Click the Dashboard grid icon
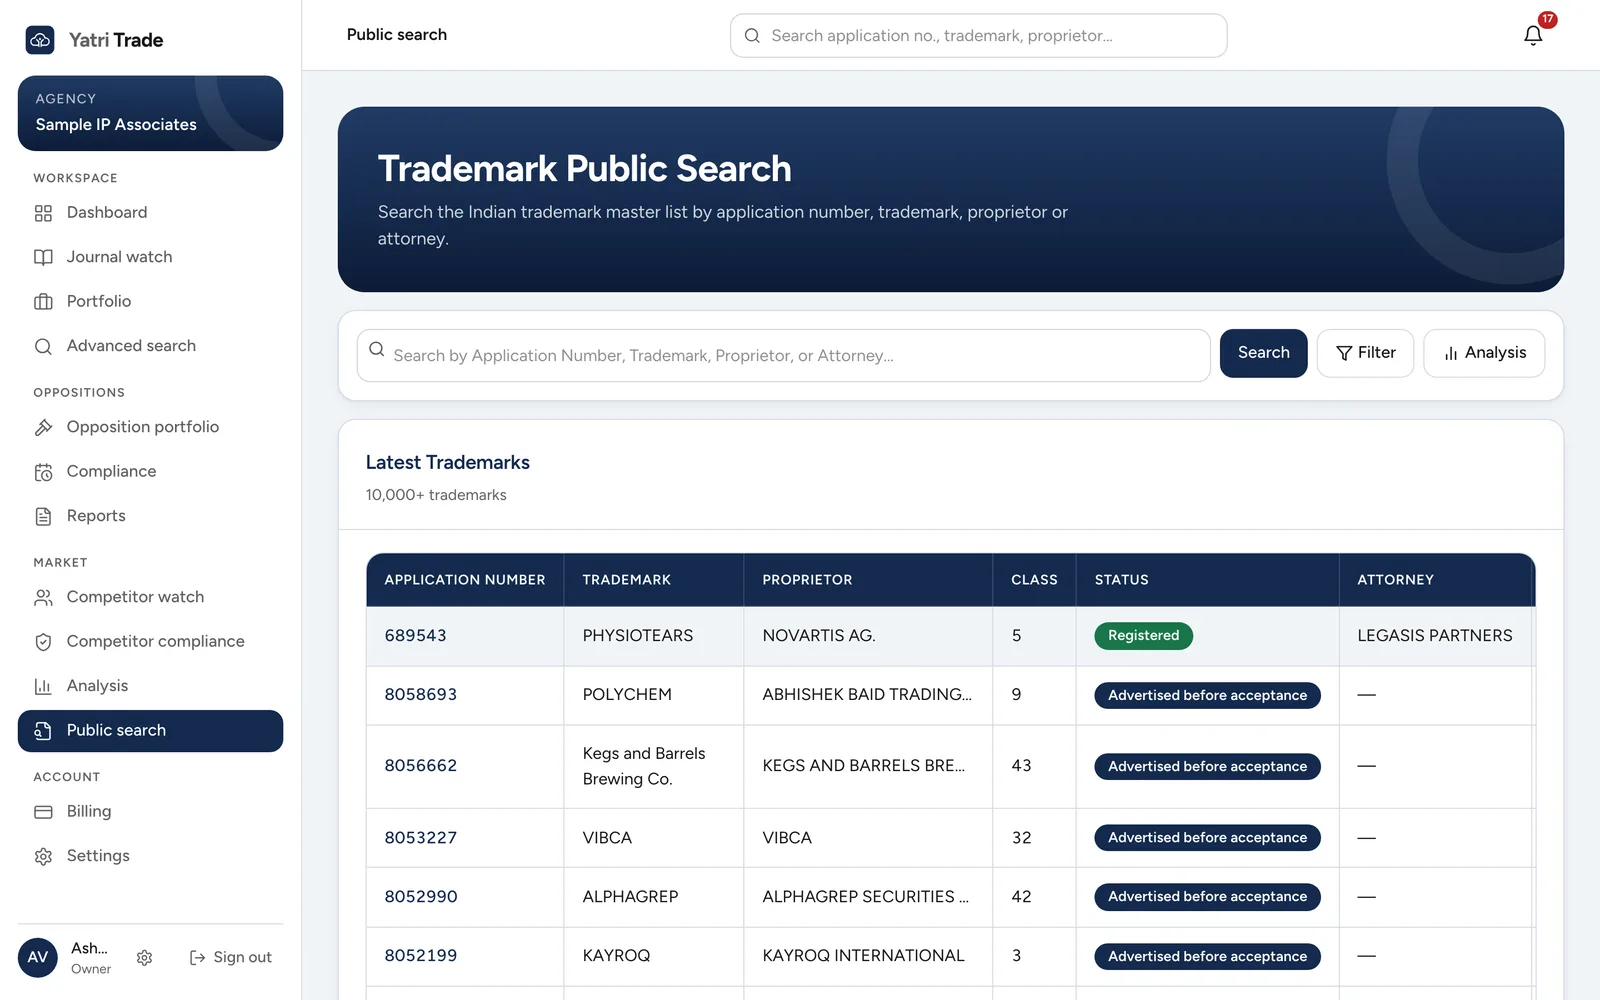This screenshot has height=1000, width=1600. point(43,213)
